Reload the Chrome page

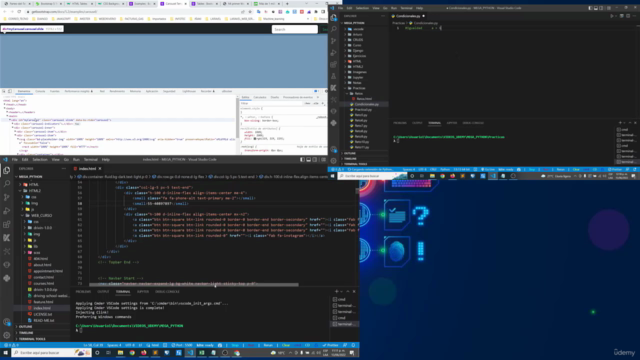click(20, 12)
